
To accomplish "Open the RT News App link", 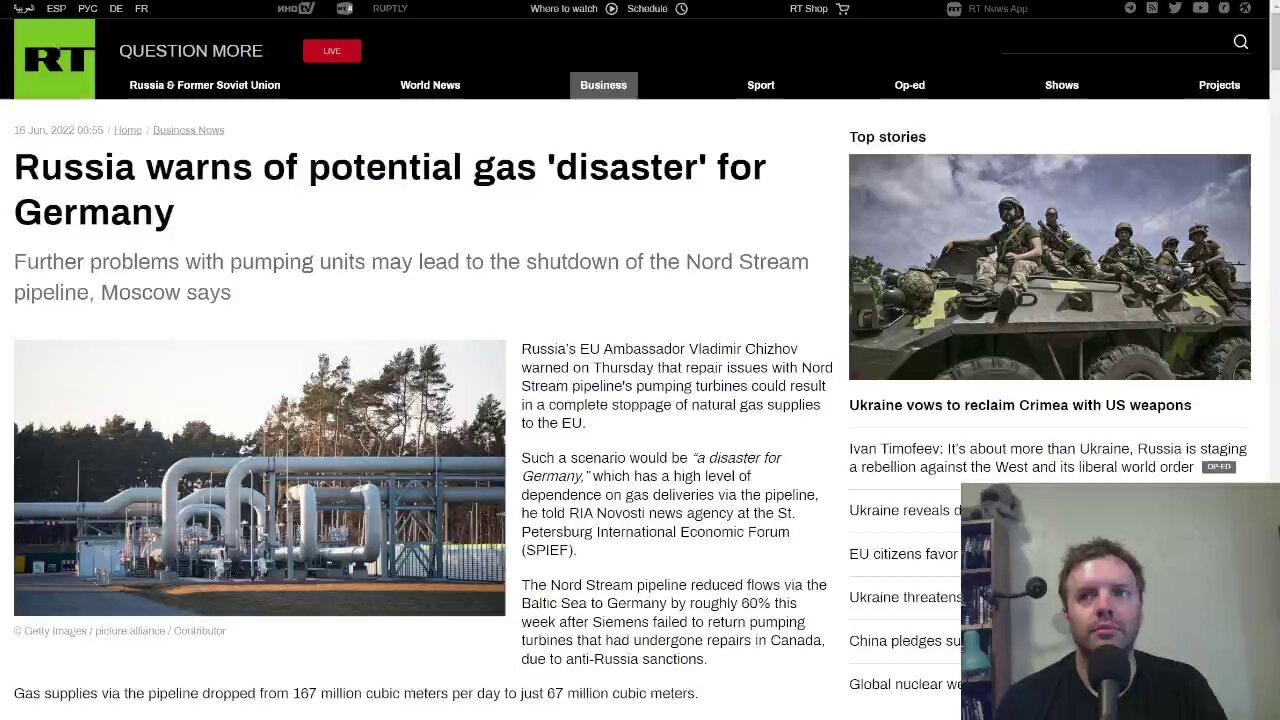I will [x=997, y=8].
